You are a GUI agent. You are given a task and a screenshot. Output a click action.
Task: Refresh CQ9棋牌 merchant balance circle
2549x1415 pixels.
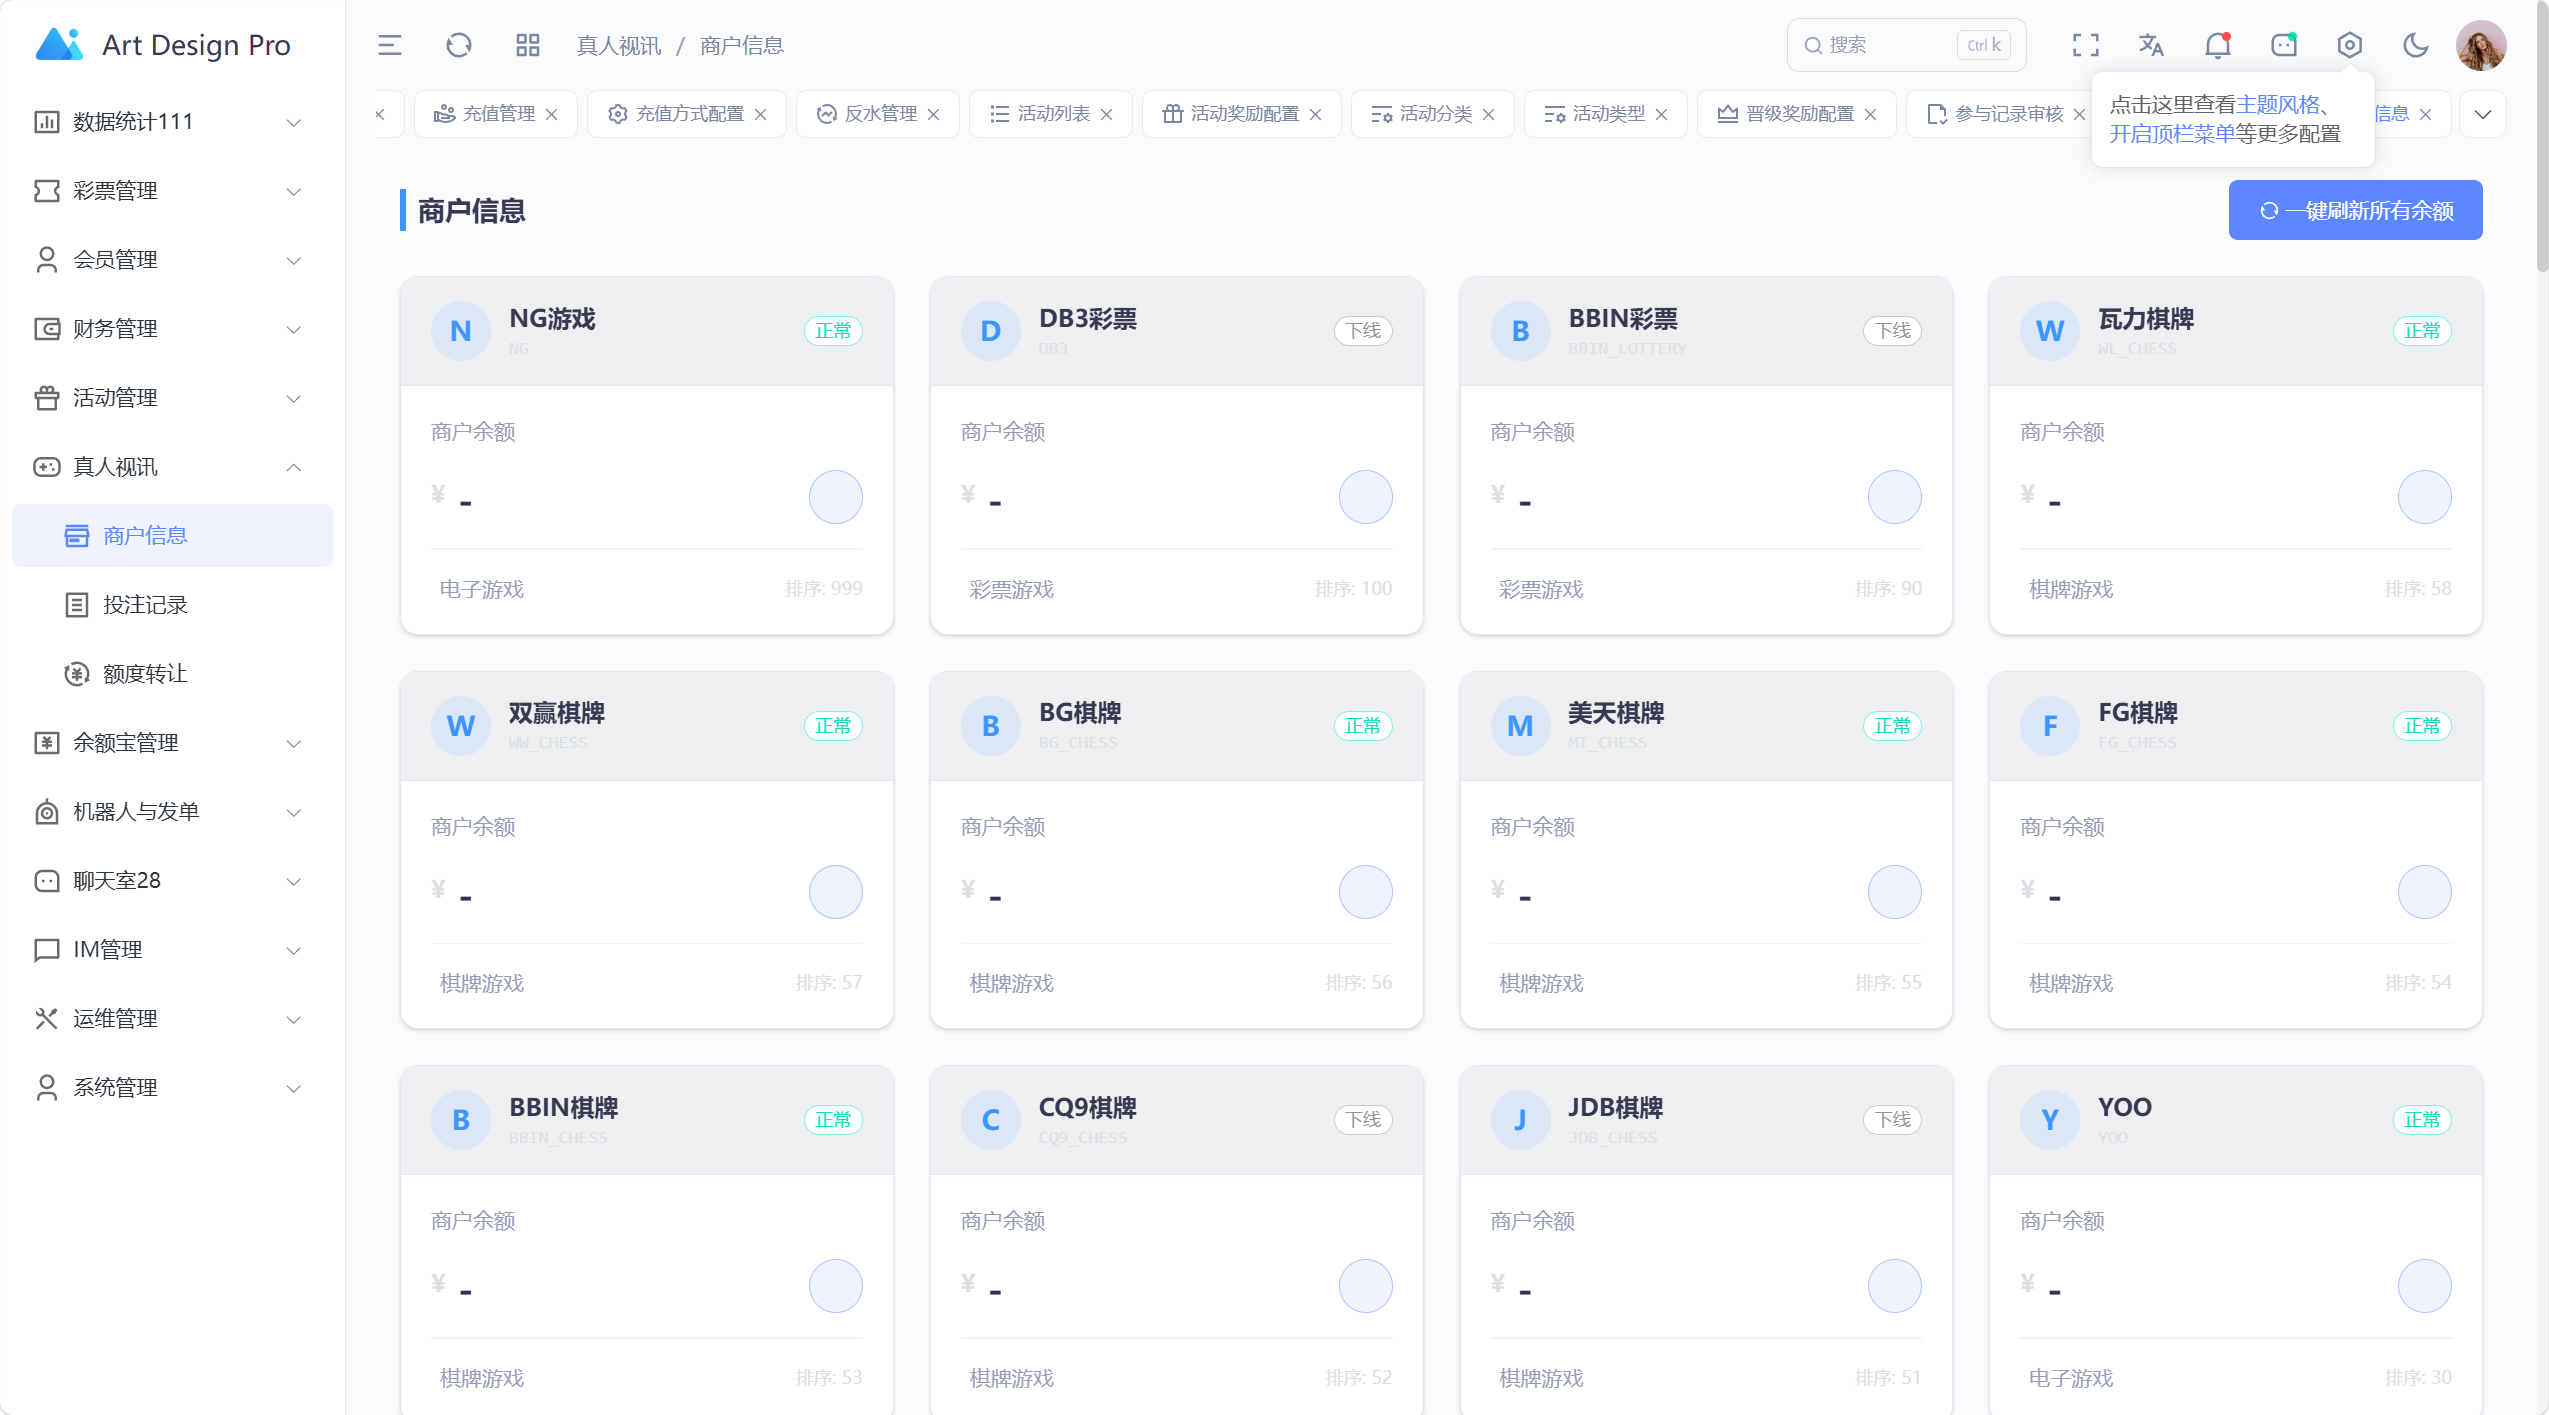point(1365,1286)
